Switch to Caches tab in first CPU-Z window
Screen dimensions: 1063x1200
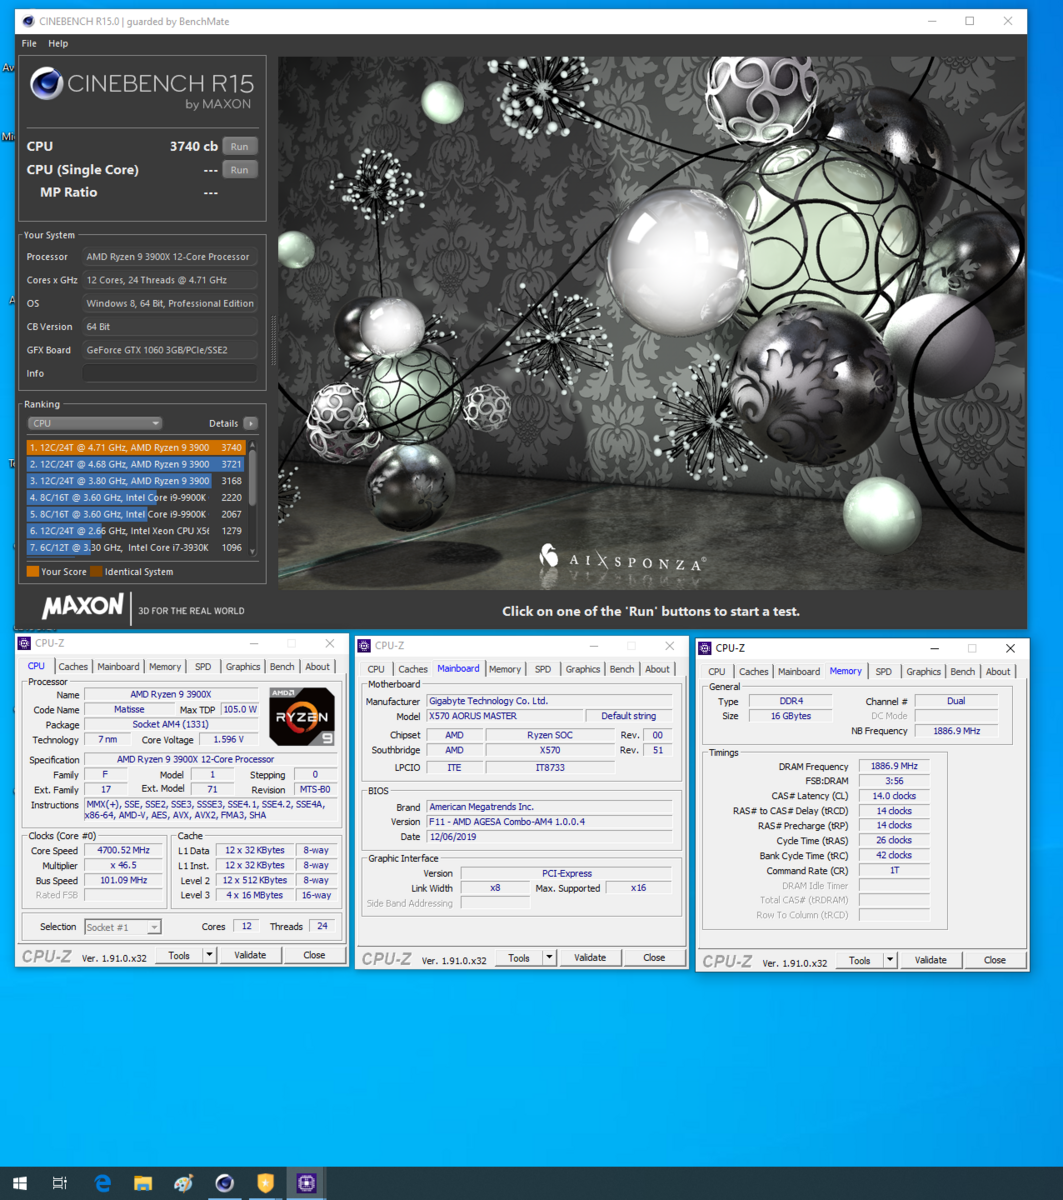tap(73, 666)
